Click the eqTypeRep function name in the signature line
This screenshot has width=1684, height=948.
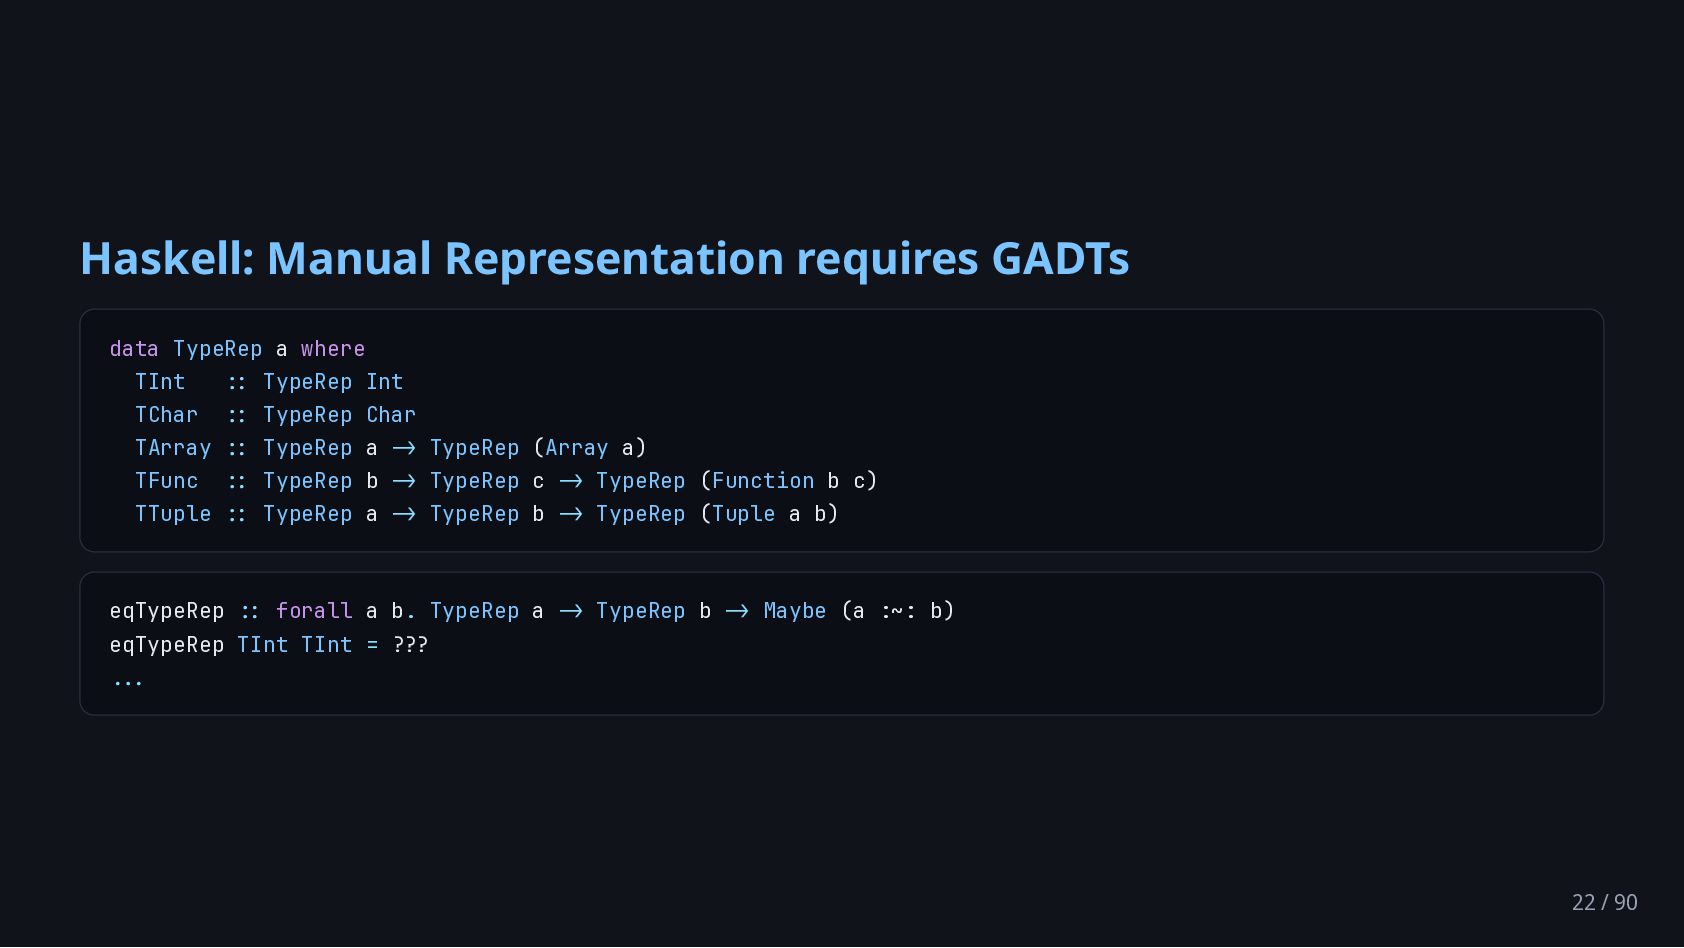point(167,611)
